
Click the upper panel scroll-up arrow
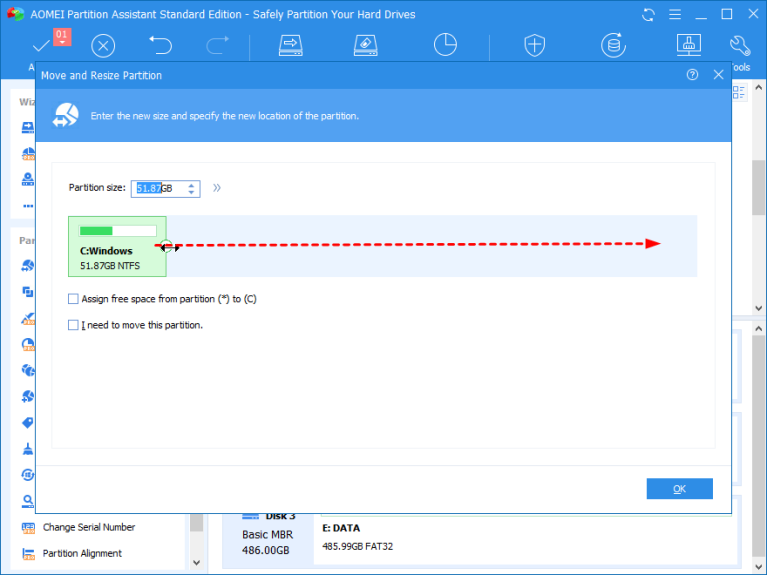pyautogui.click(x=759, y=87)
